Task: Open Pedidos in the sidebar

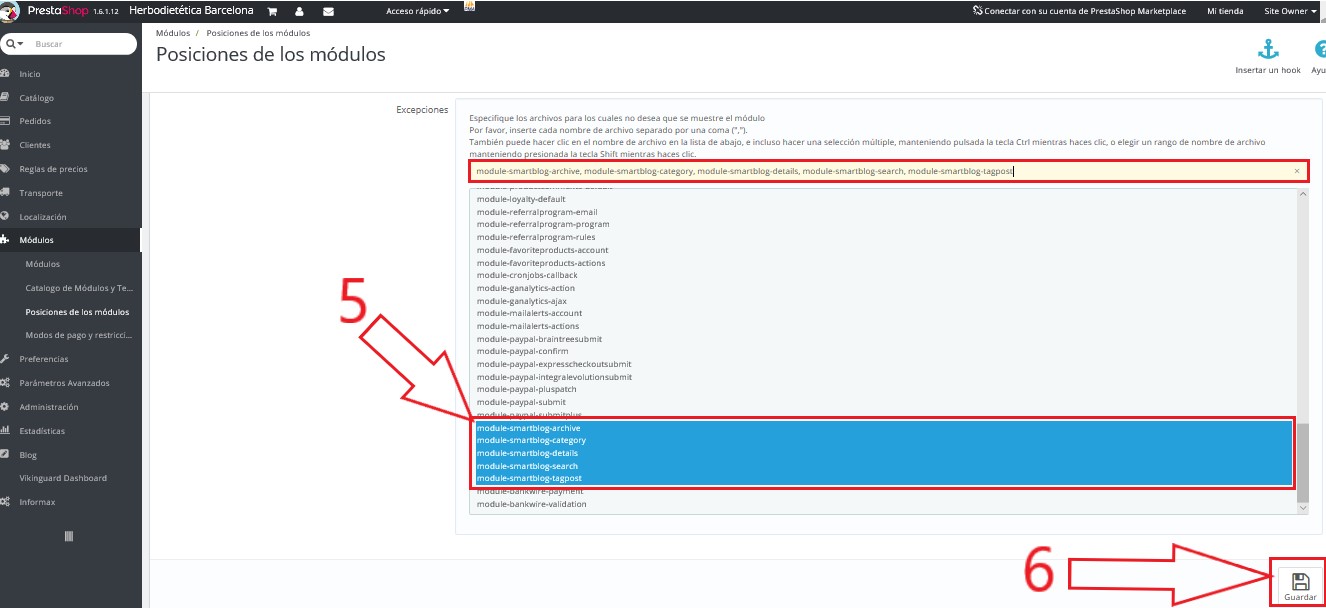Action: click(35, 121)
